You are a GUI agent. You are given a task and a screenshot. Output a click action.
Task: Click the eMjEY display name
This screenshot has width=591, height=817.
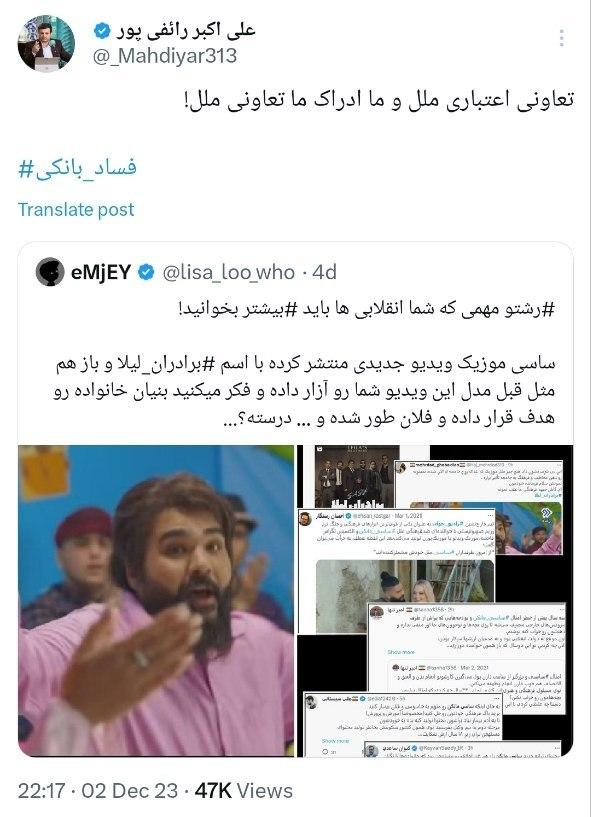click(x=101, y=273)
